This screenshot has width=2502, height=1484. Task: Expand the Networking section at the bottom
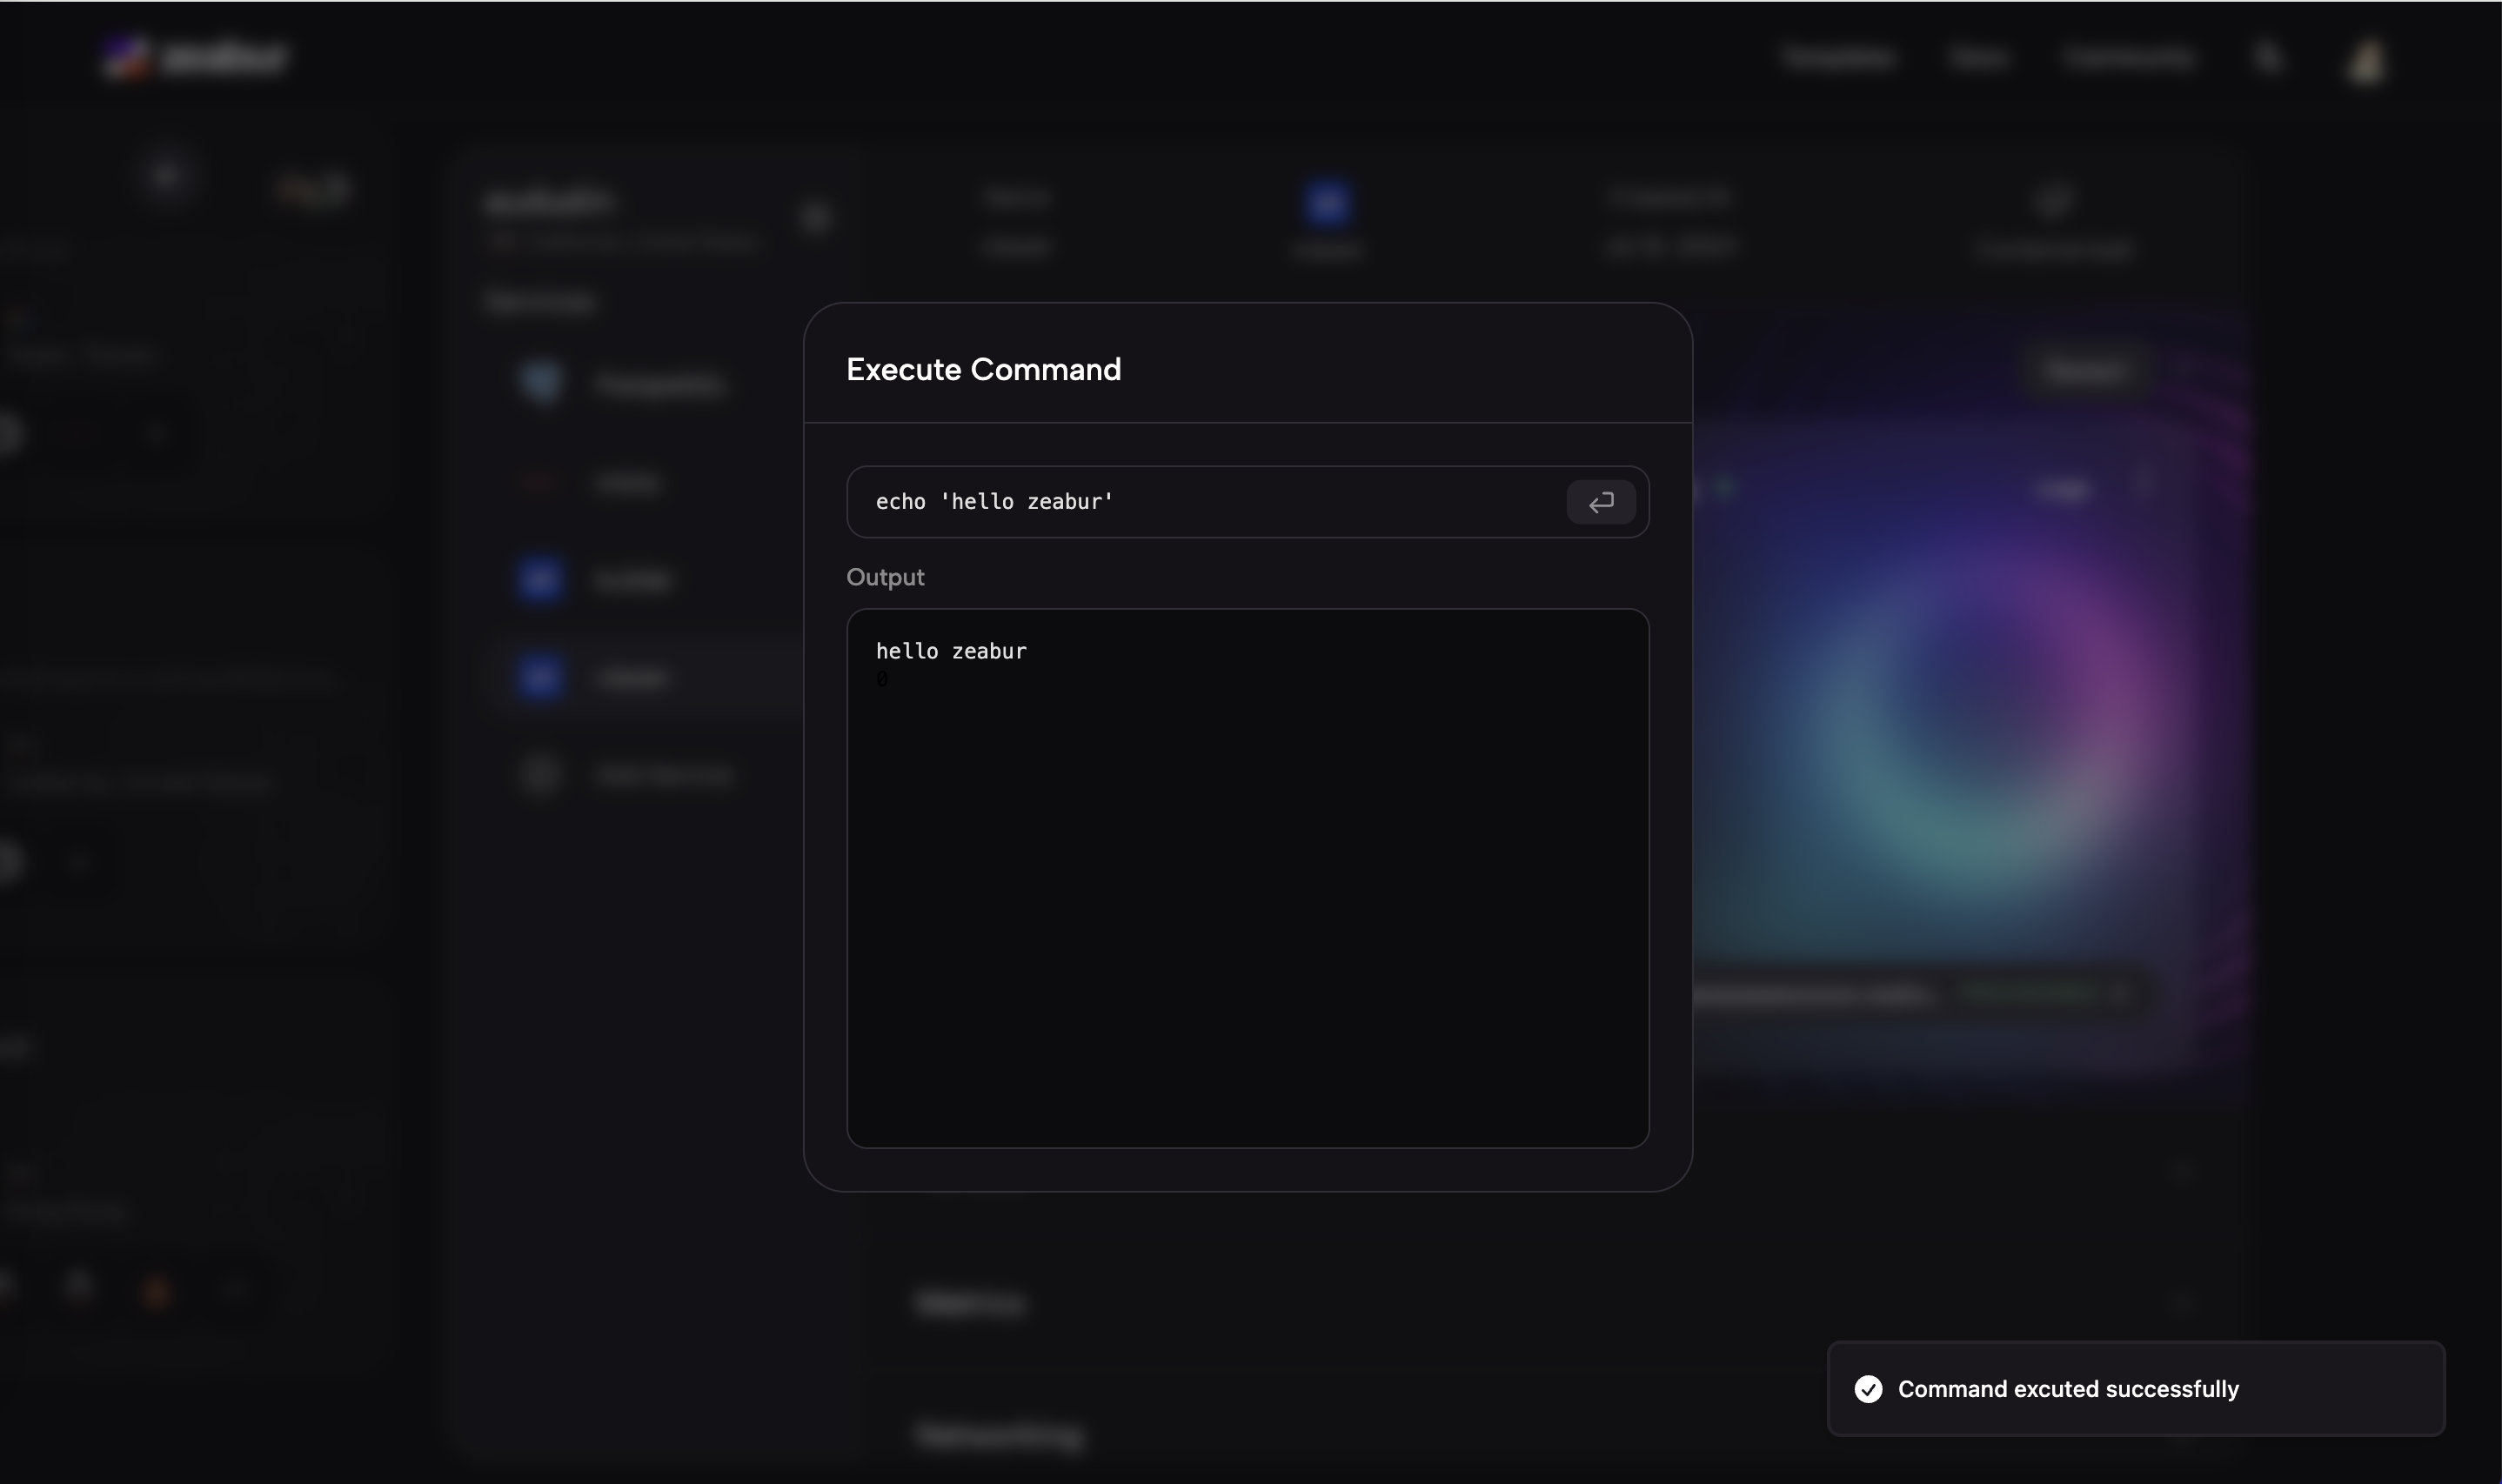(x=1000, y=1435)
